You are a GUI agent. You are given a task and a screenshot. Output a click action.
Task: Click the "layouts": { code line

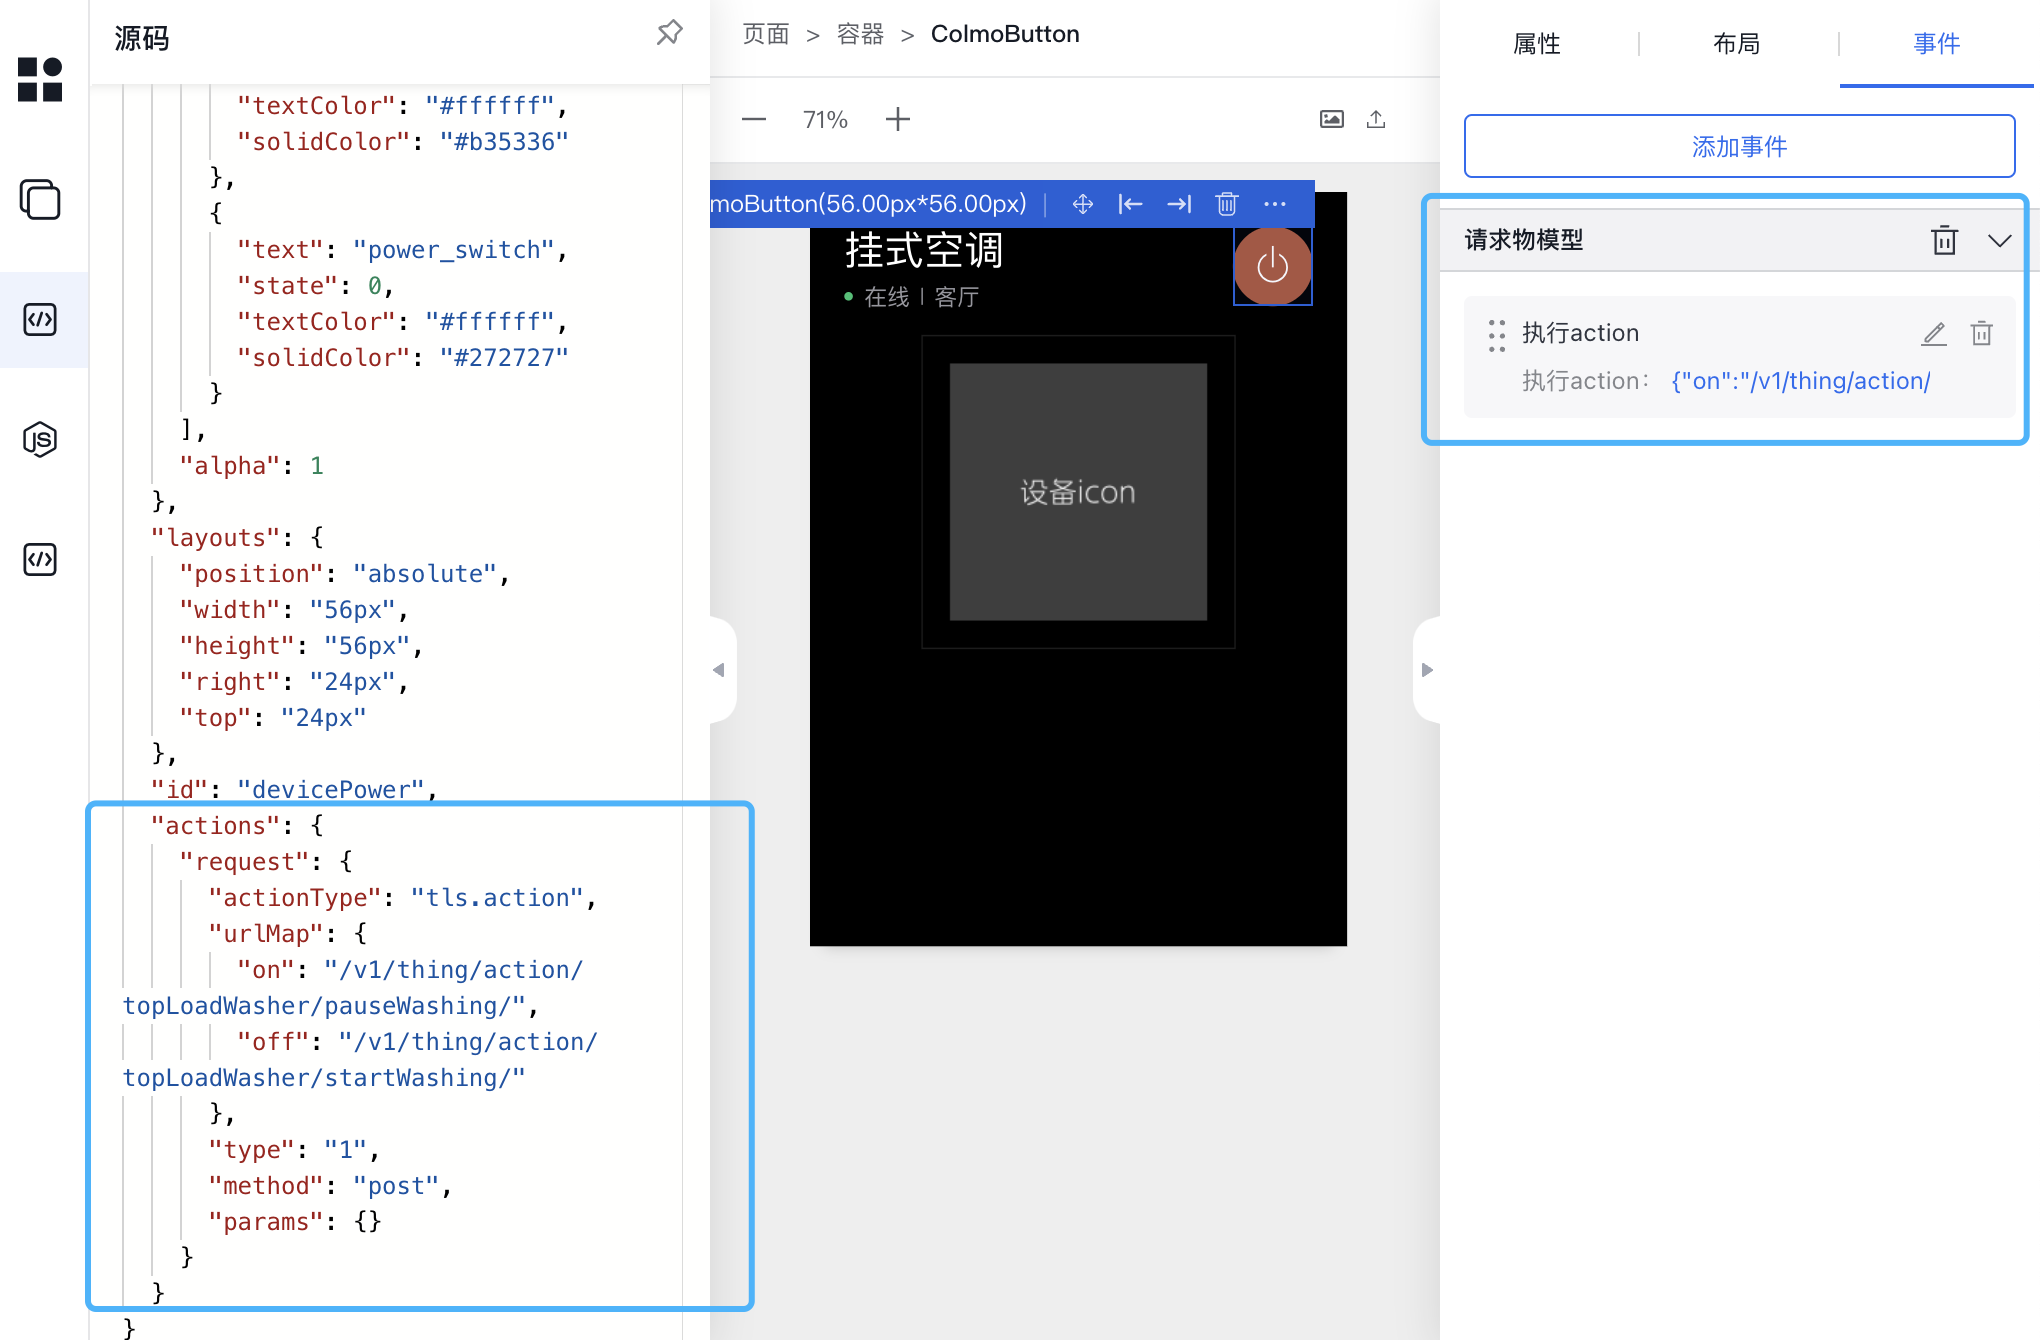pos(237,538)
